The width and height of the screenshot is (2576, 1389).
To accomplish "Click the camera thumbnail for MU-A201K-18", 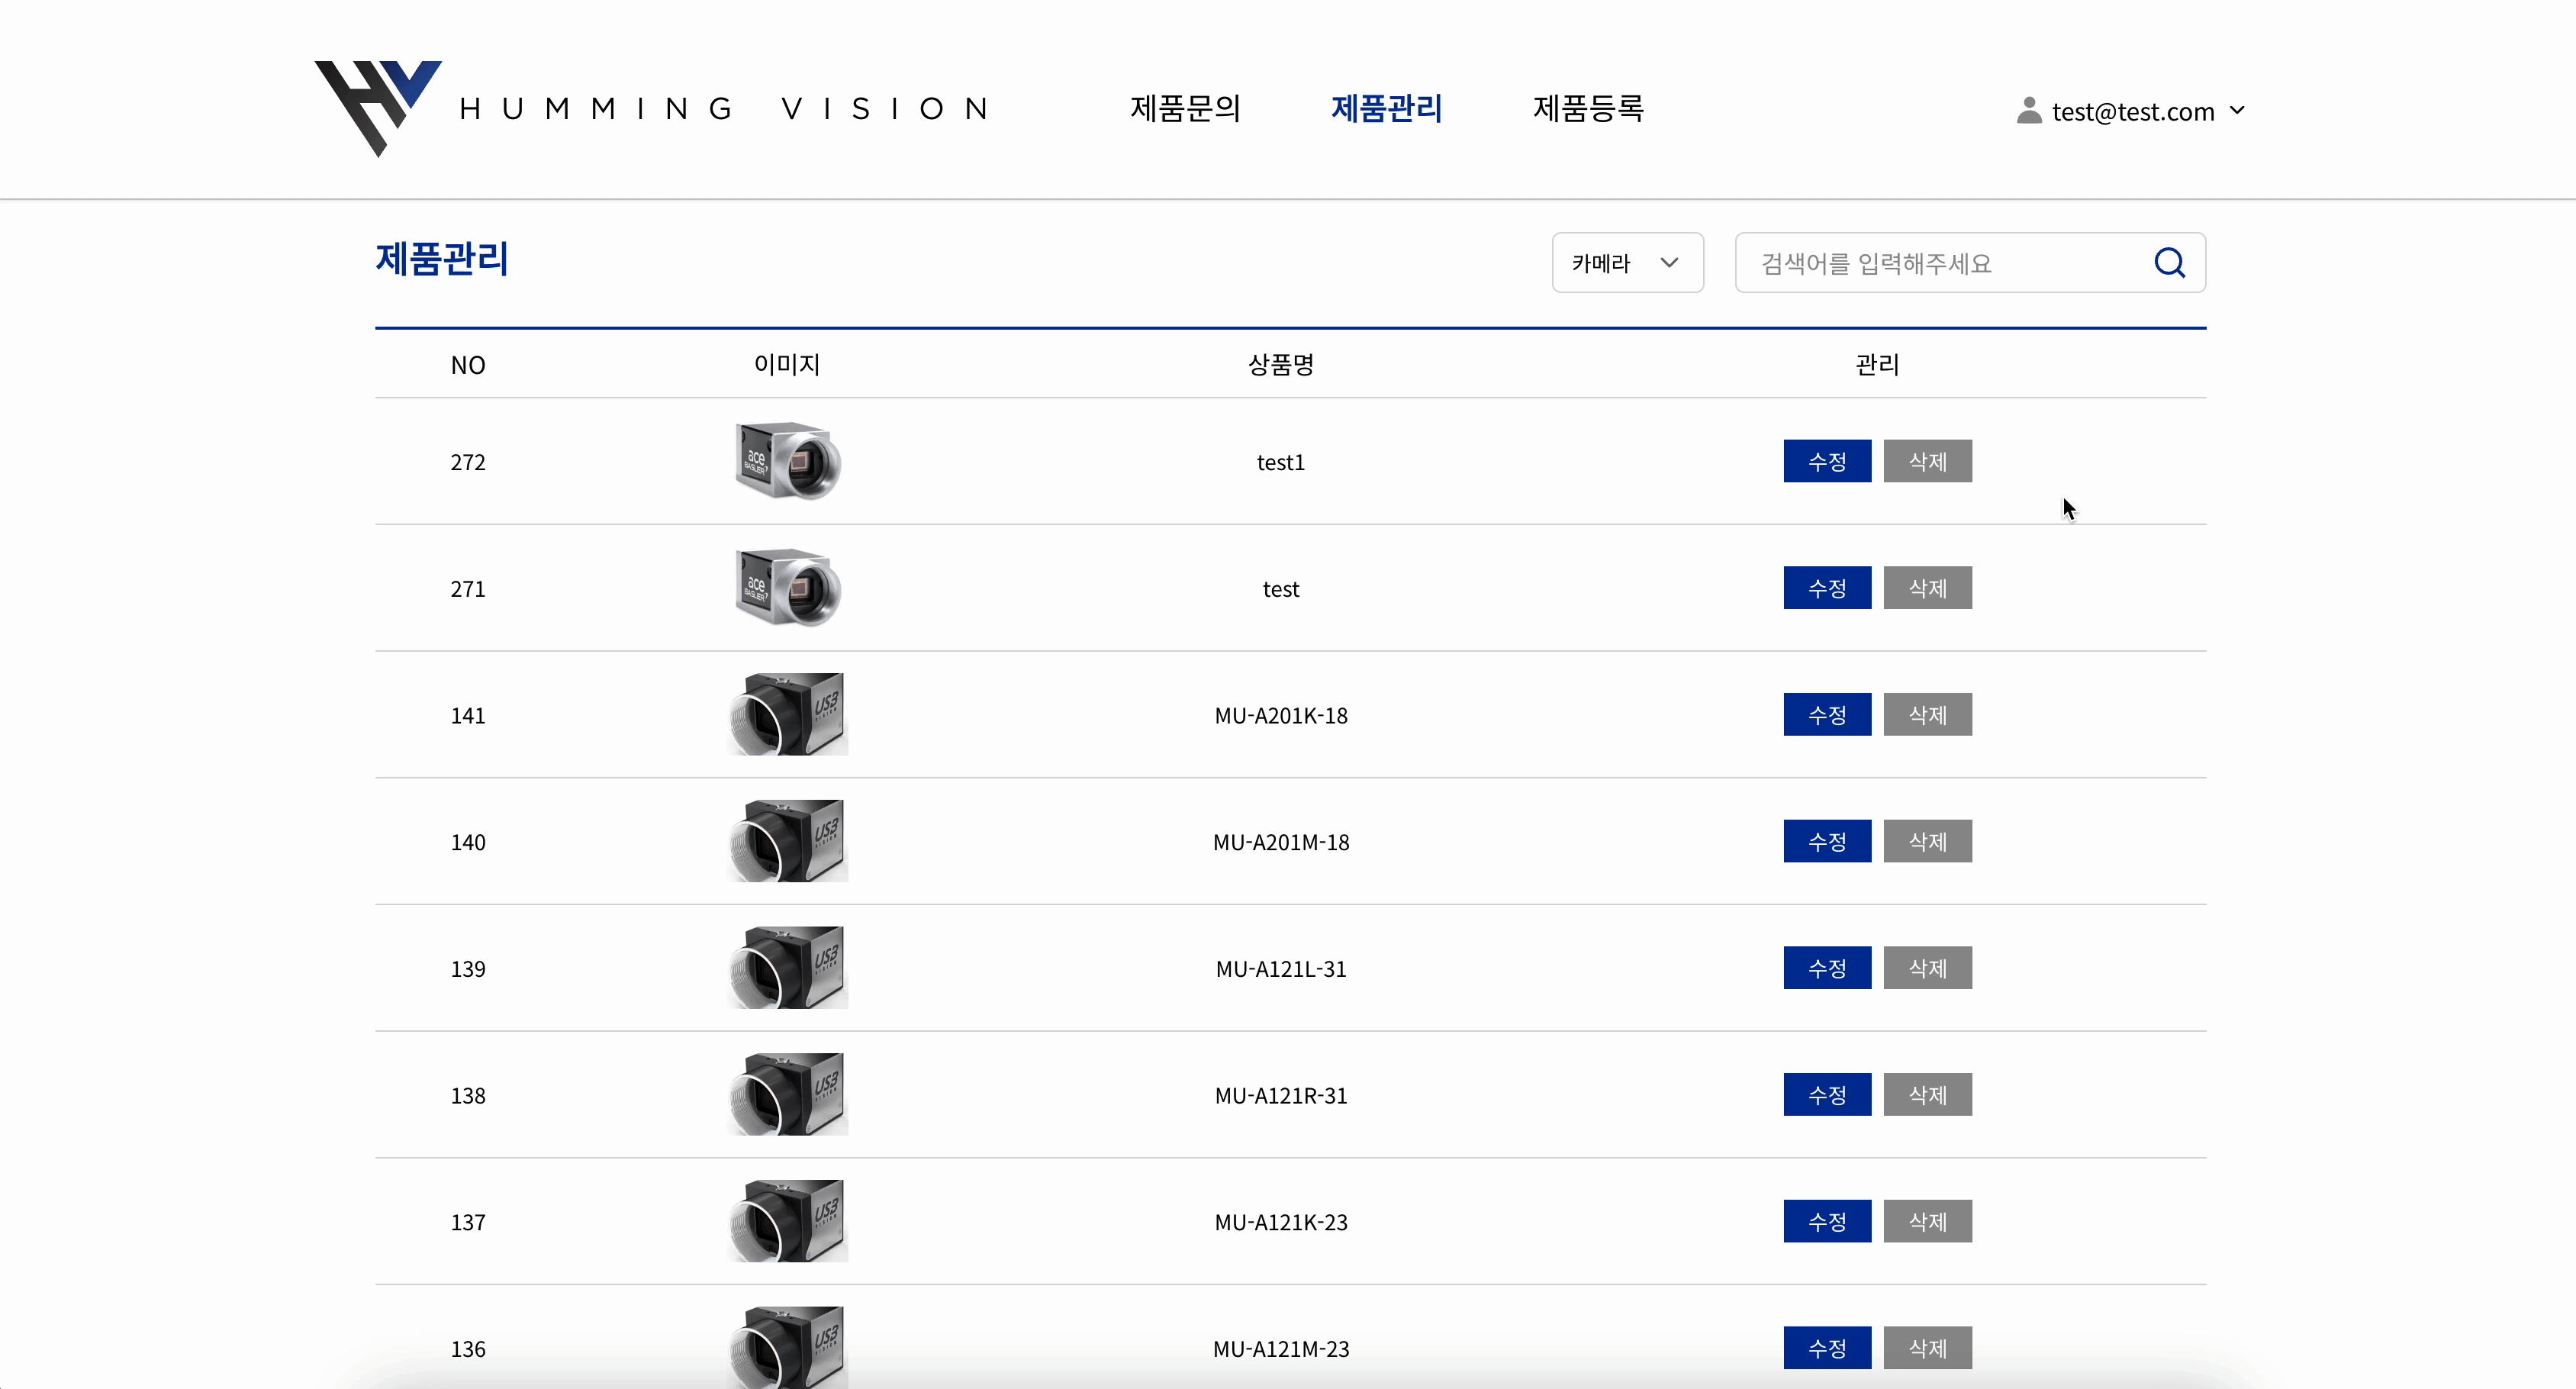I will pos(787,714).
